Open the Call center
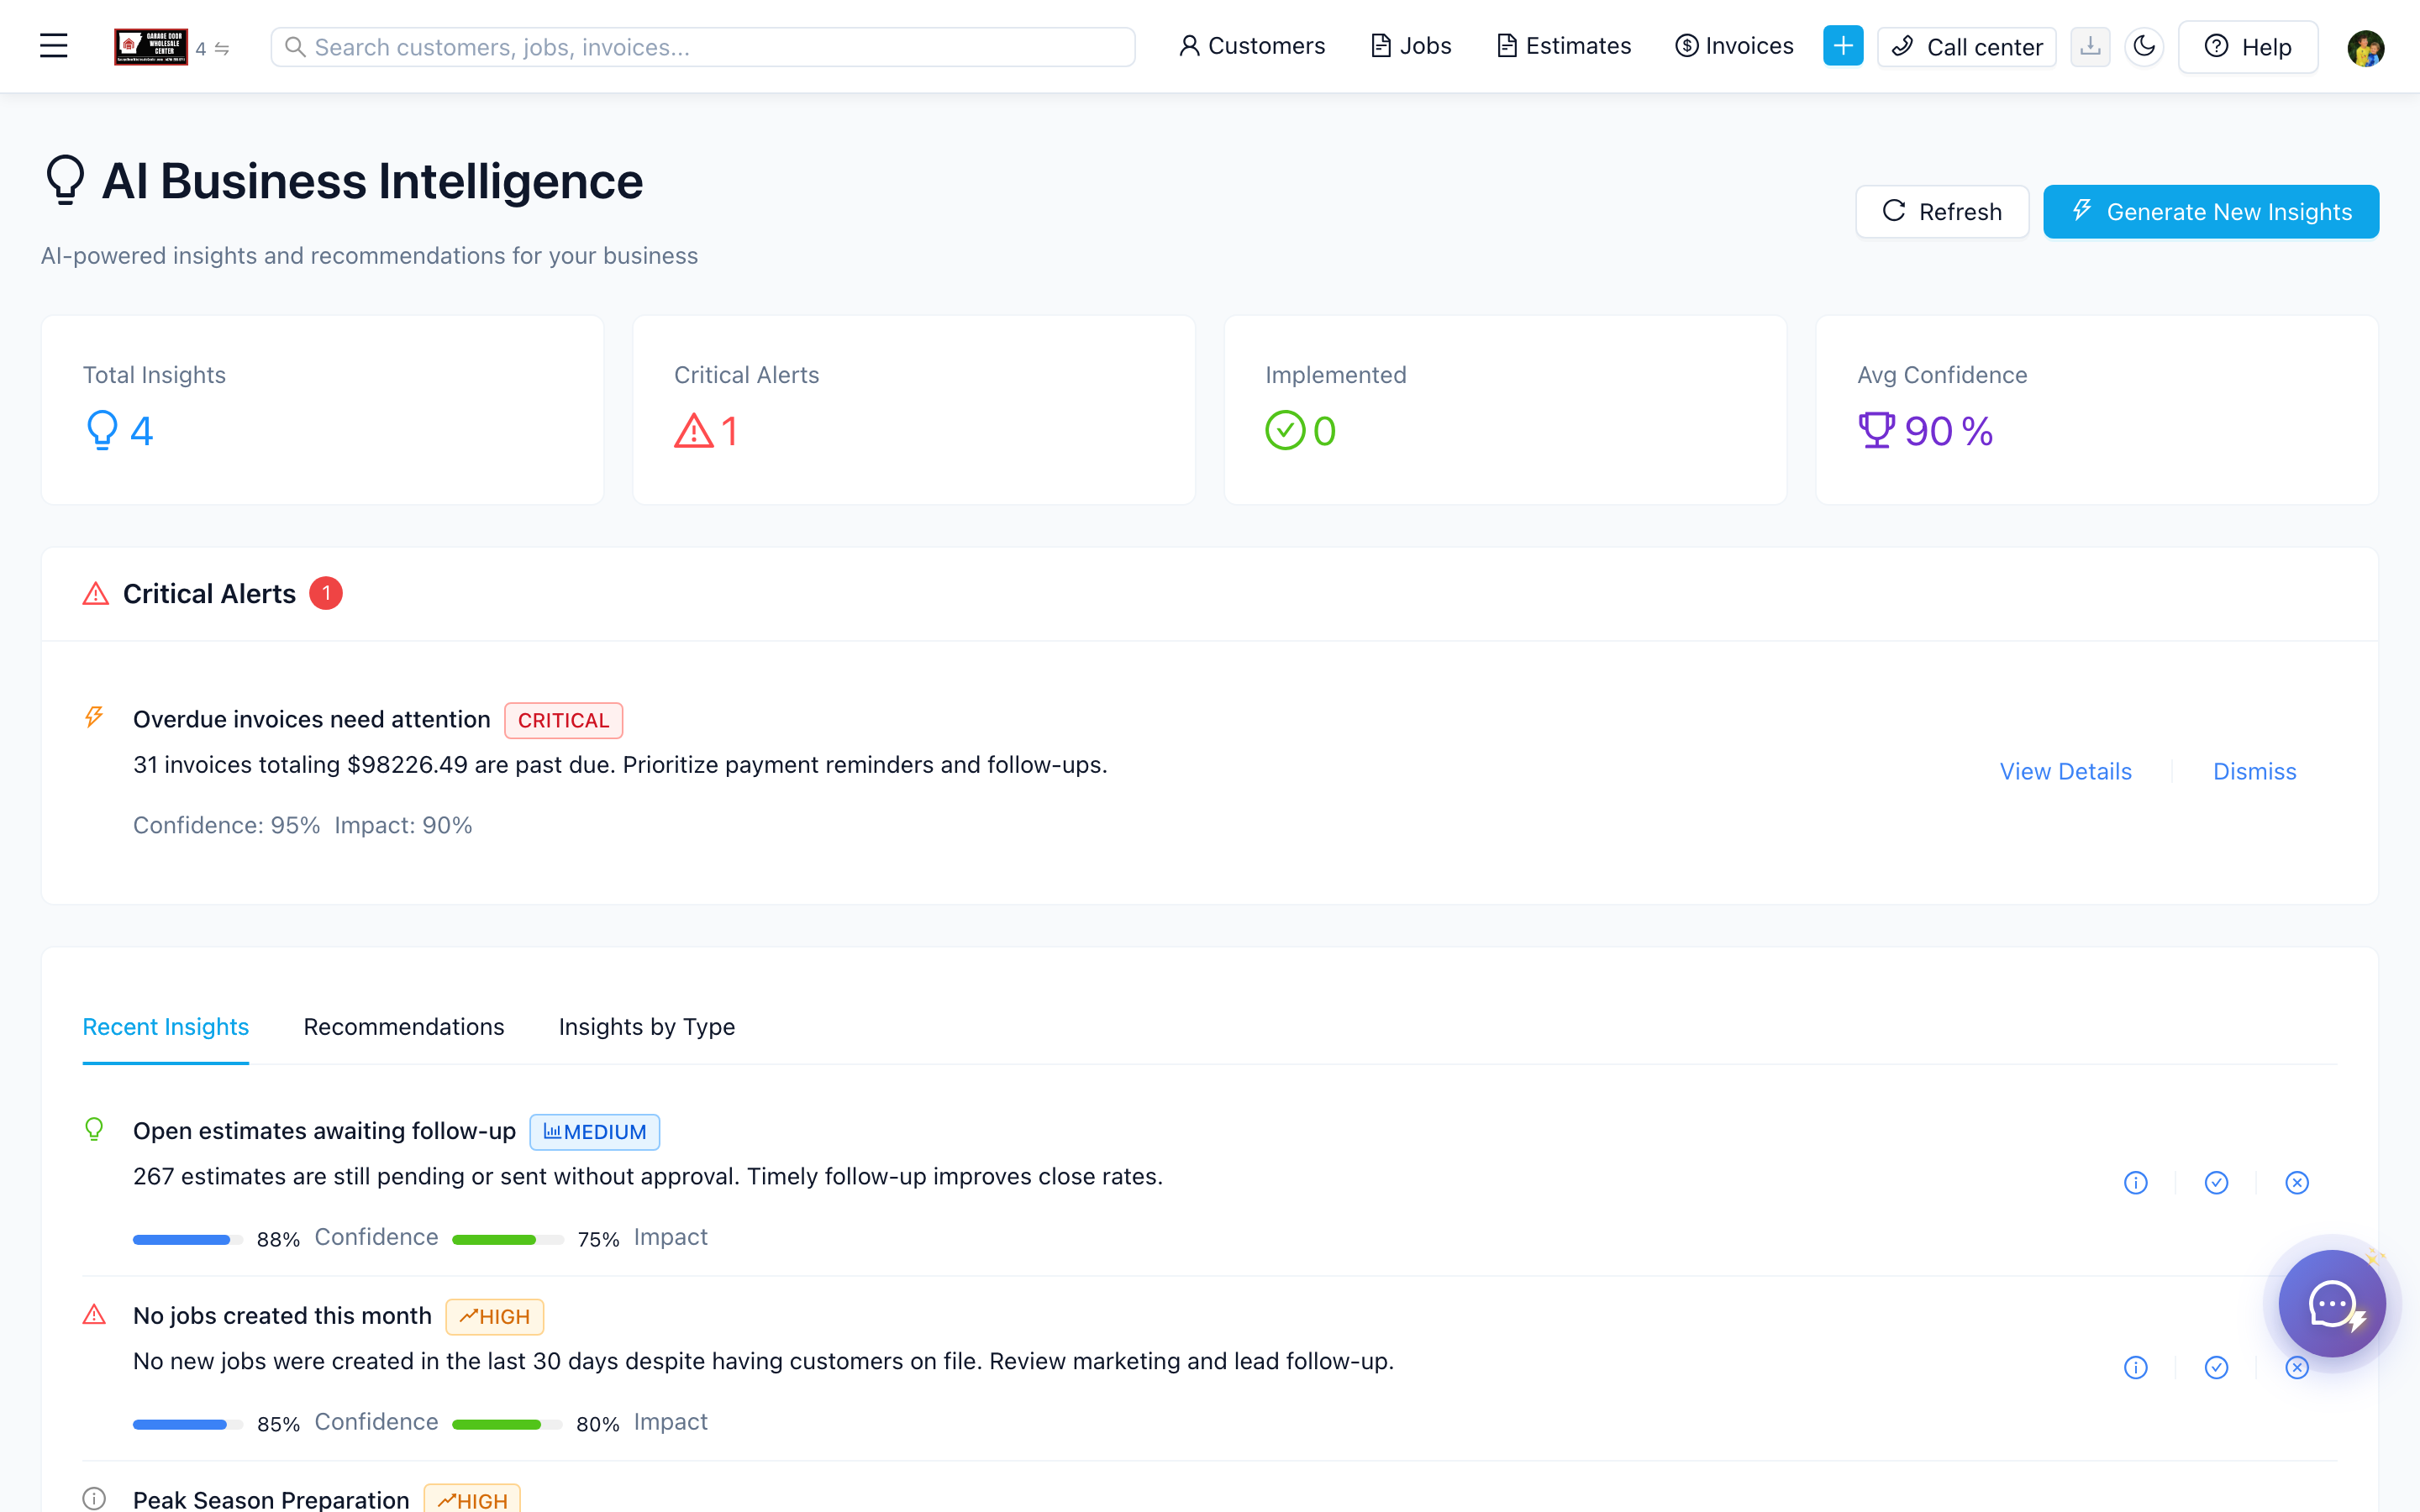 pos(1966,47)
